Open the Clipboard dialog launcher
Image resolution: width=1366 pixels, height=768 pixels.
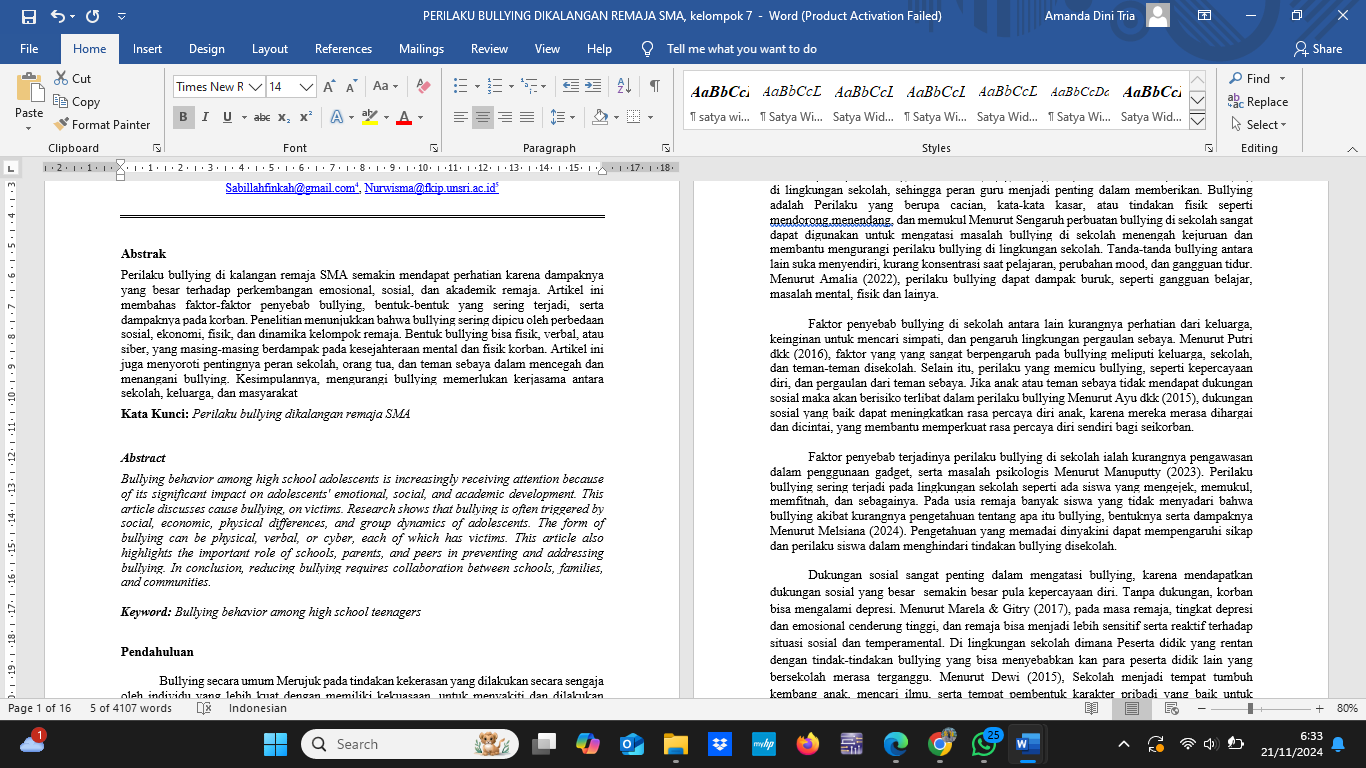coord(156,147)
